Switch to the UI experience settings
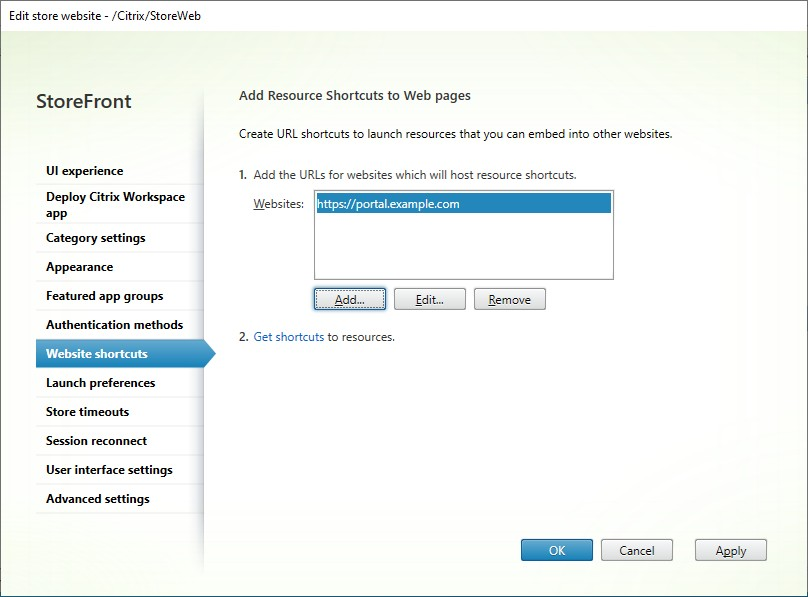 pyautogui.click(x=84, y=170)
